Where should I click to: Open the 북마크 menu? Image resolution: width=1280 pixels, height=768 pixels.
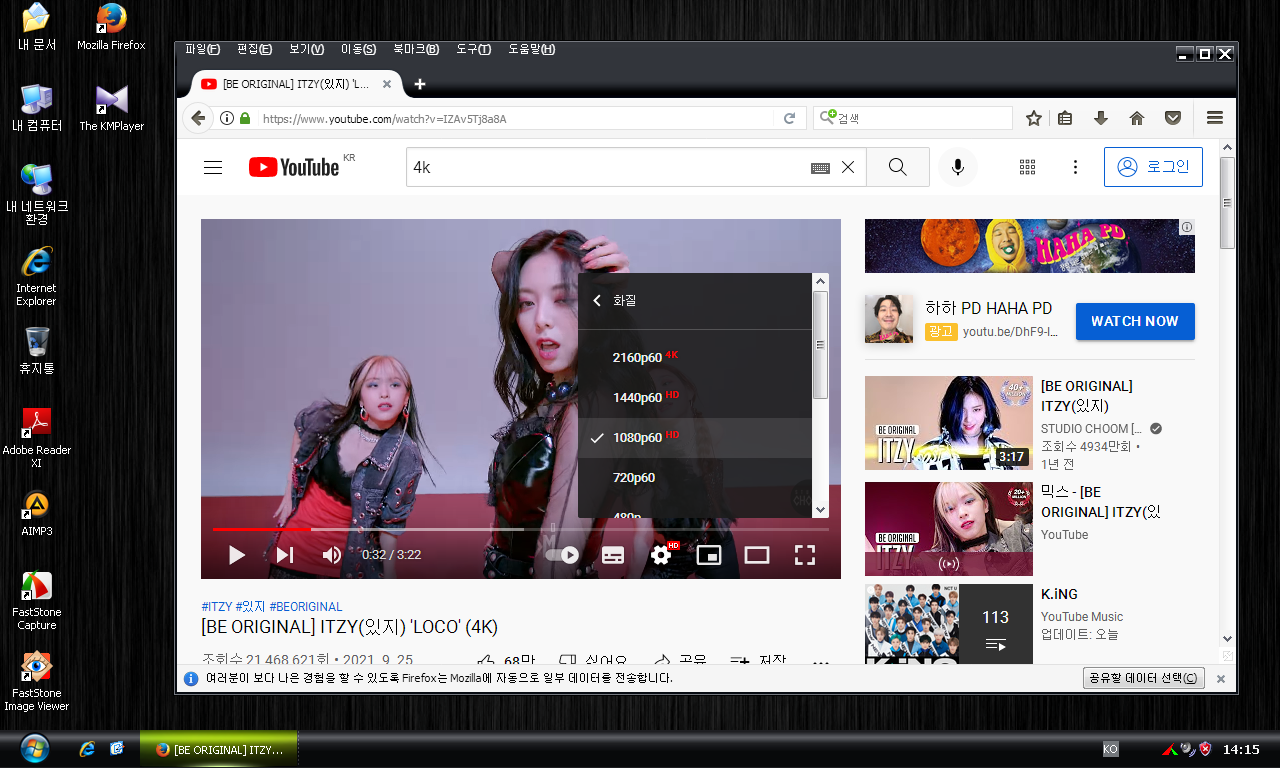(416, 49)
